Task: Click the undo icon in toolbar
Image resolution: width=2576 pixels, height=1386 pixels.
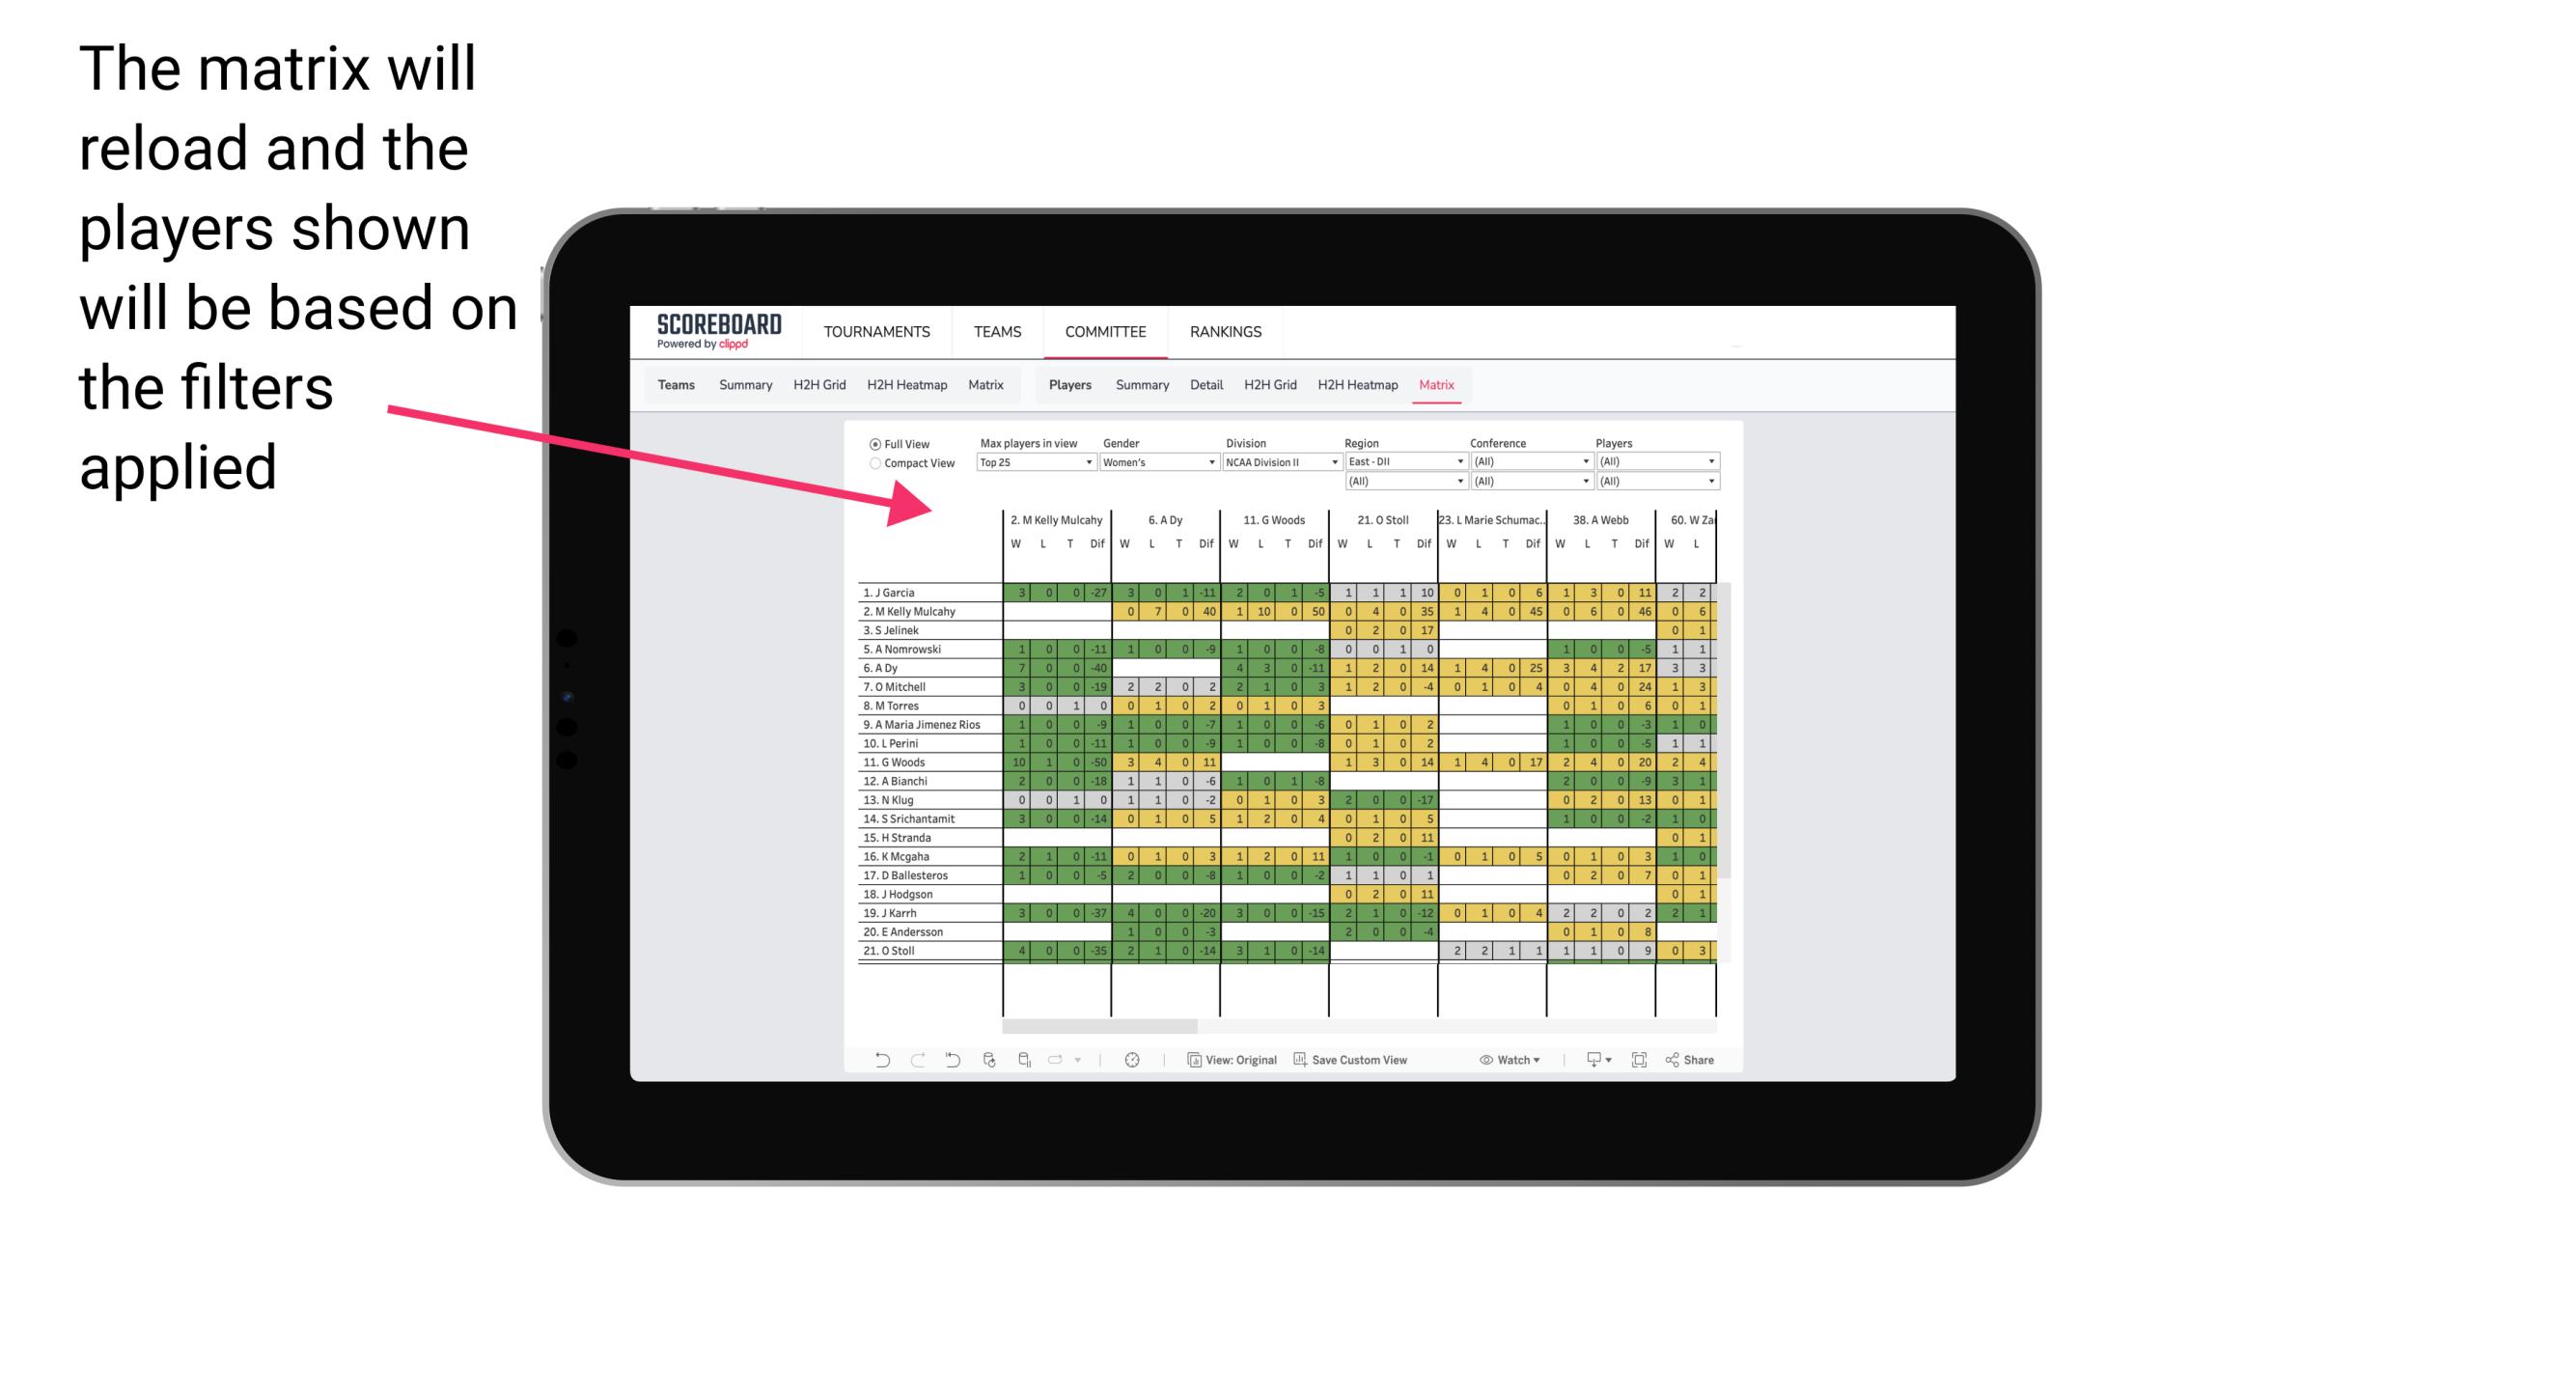Action: pos(882,1064)
